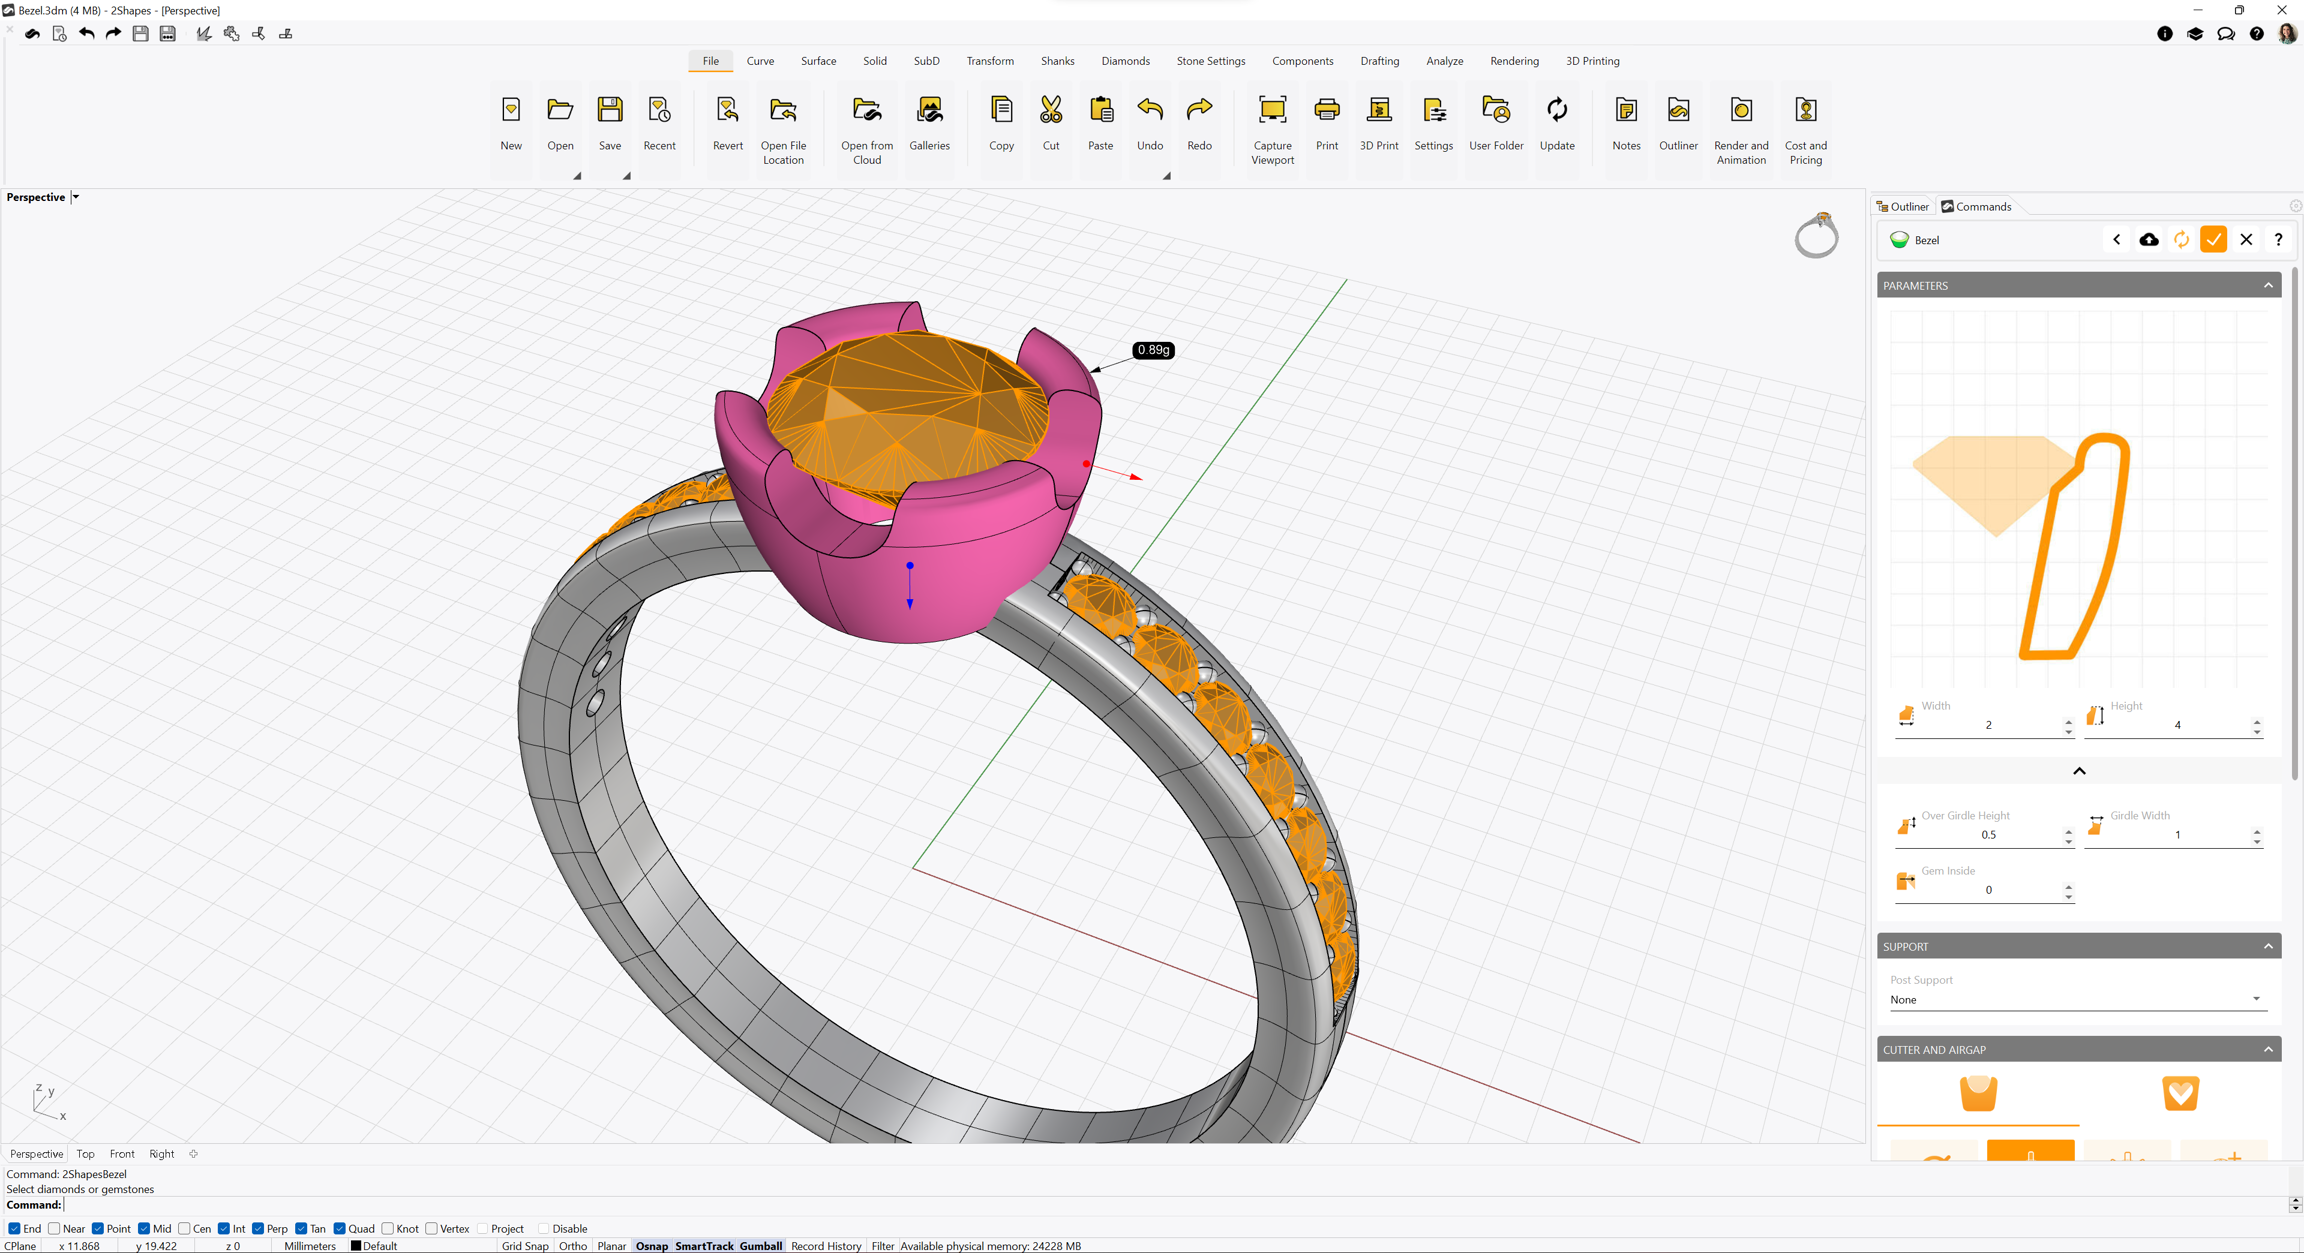Click Grid Snap in status bar
The width and height of the screenshot is (2304, 1253).
click(x=525, y=1246)
